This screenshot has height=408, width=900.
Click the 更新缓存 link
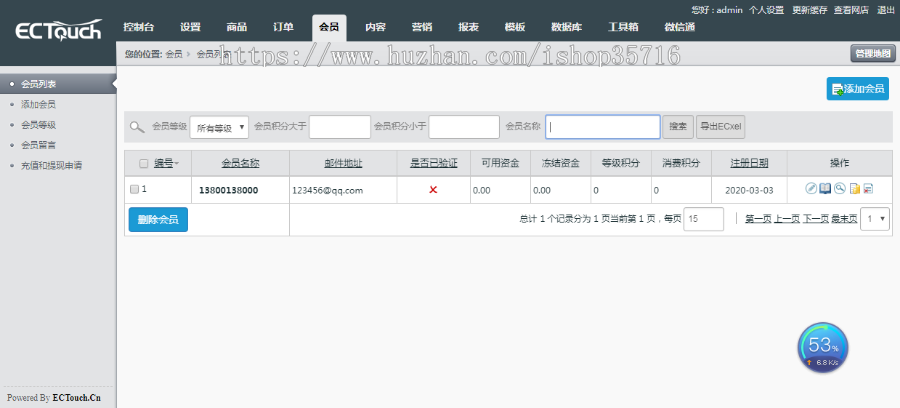(x=810, y=10)
